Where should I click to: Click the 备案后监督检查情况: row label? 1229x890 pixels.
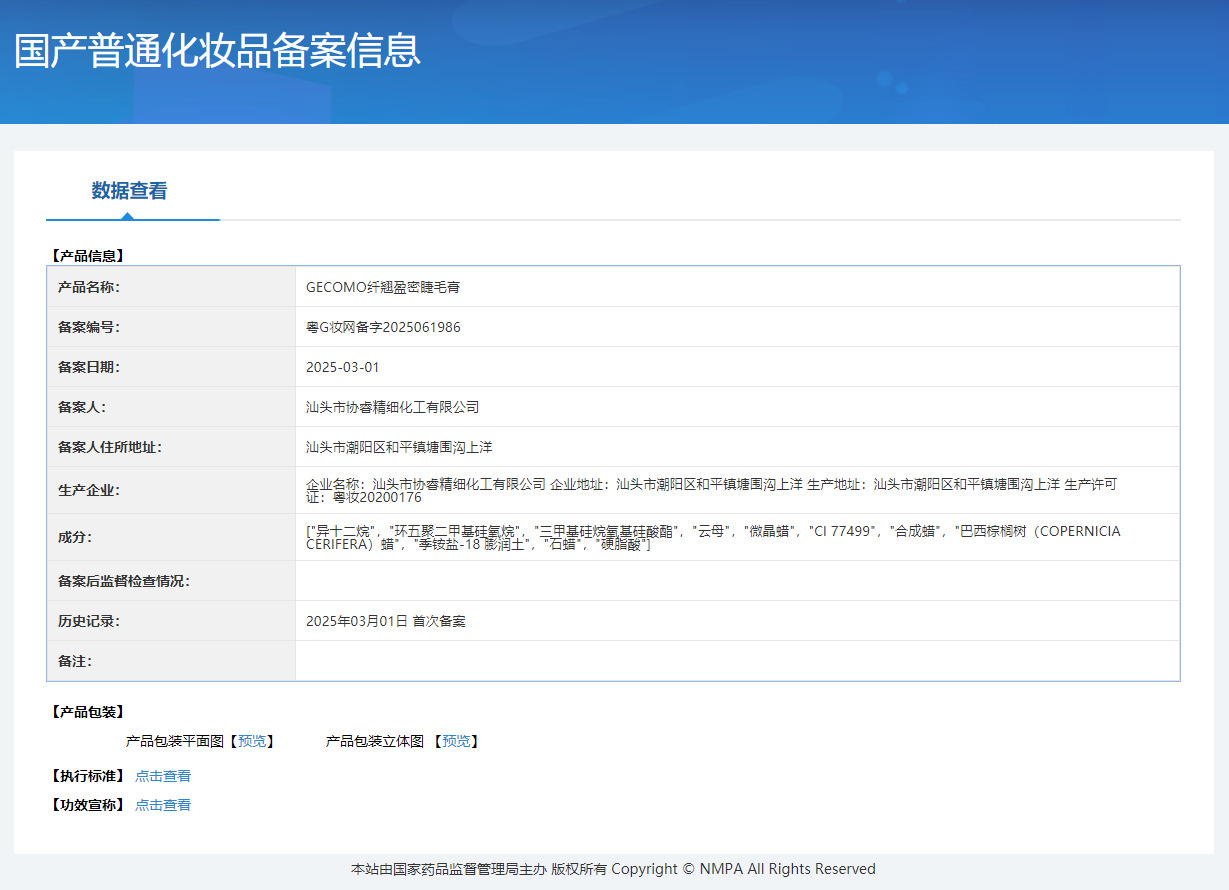pos(124,581)
